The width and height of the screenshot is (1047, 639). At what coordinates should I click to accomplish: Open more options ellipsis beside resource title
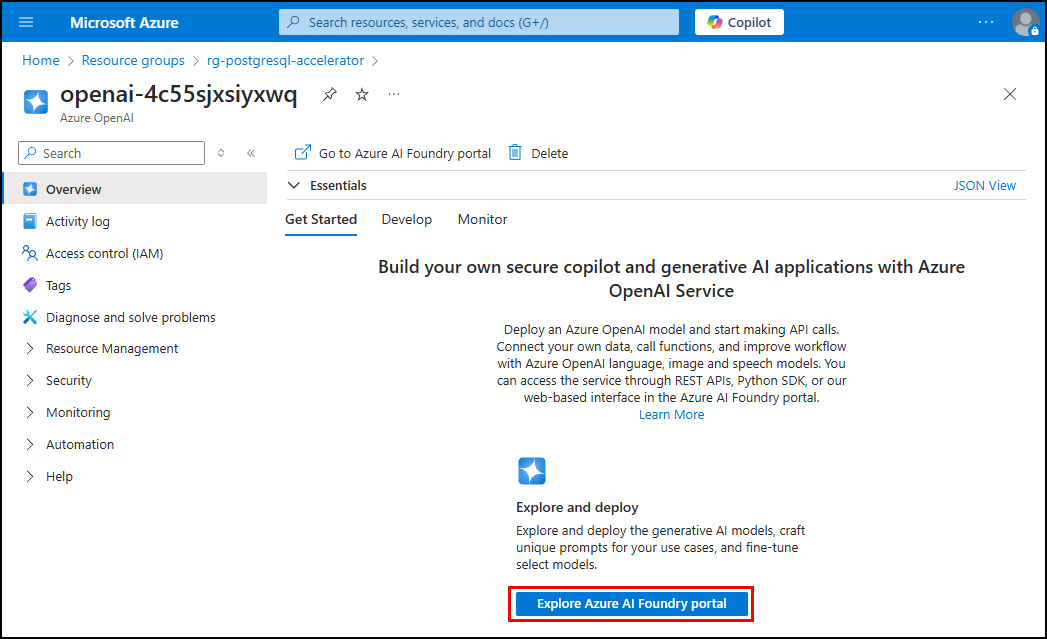click(394, 94)
